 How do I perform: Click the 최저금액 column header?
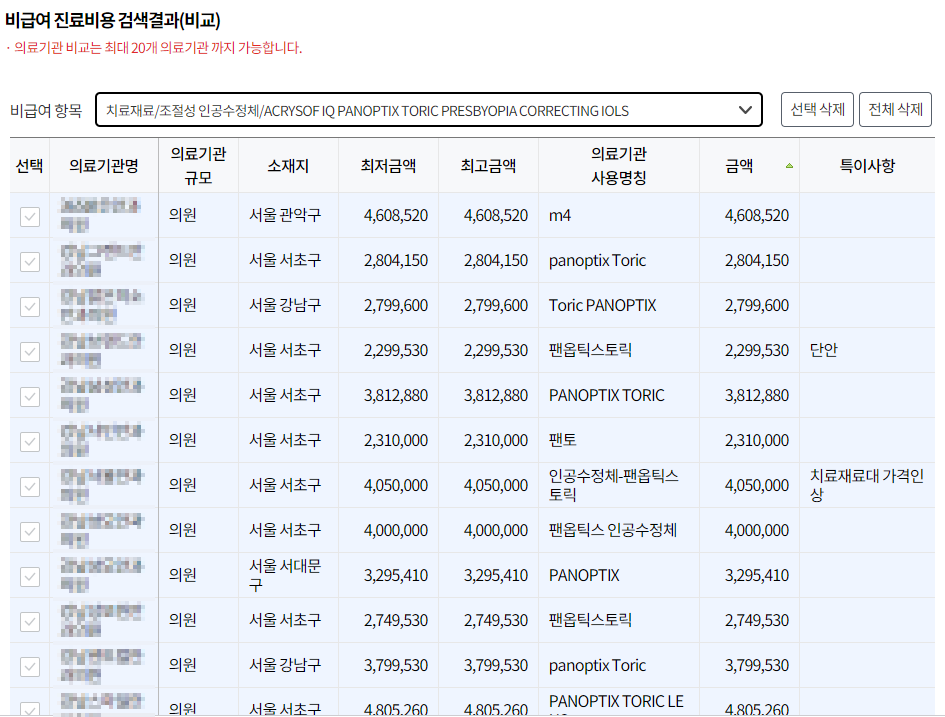click(388, 166)
